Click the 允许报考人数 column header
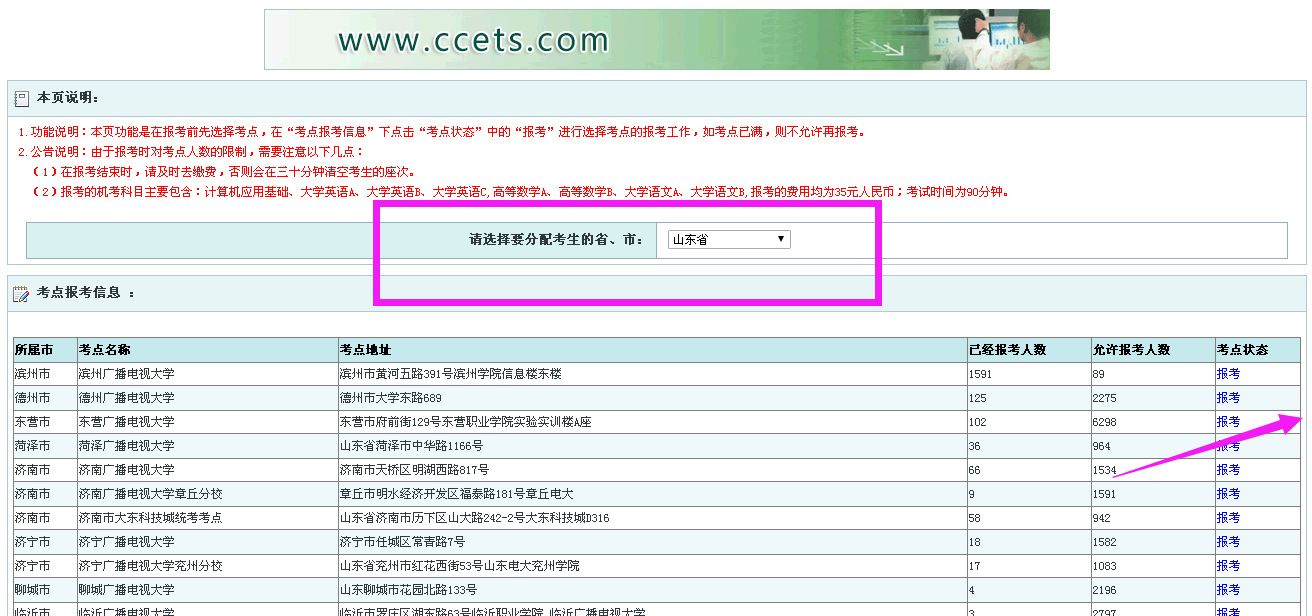This screenshot has width=1312, height=616. tap(1131, 350)
